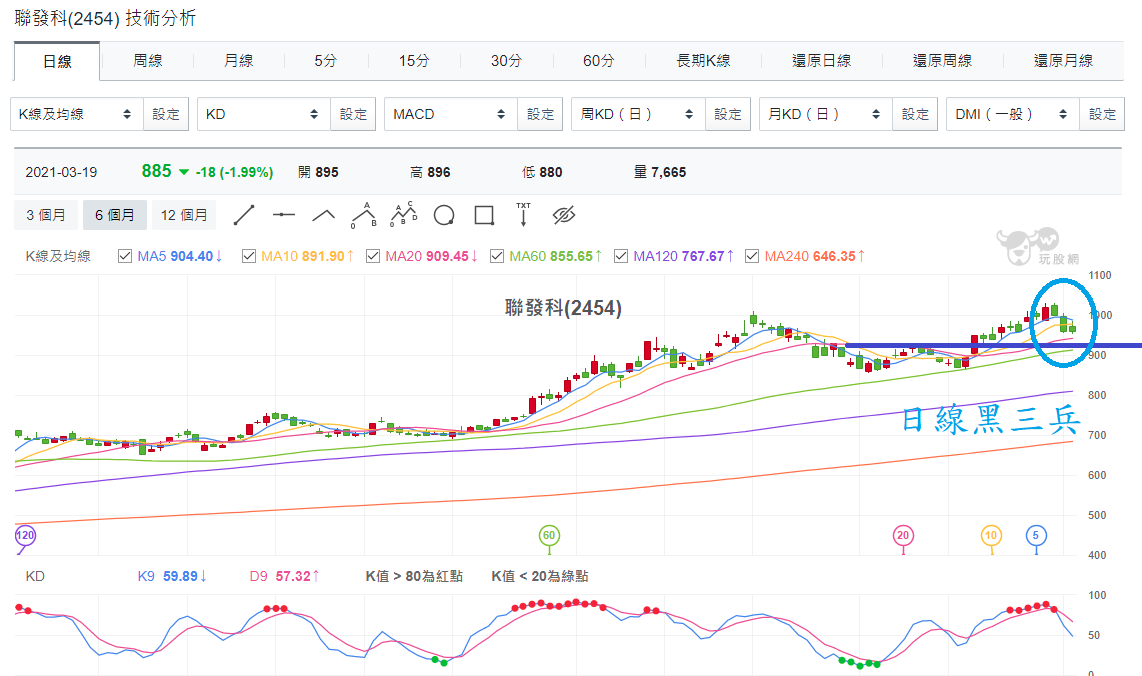Click the date 2021-03-19
Image resolution: width=1142 pixels, height=676 pixels.
click(61, 173)
